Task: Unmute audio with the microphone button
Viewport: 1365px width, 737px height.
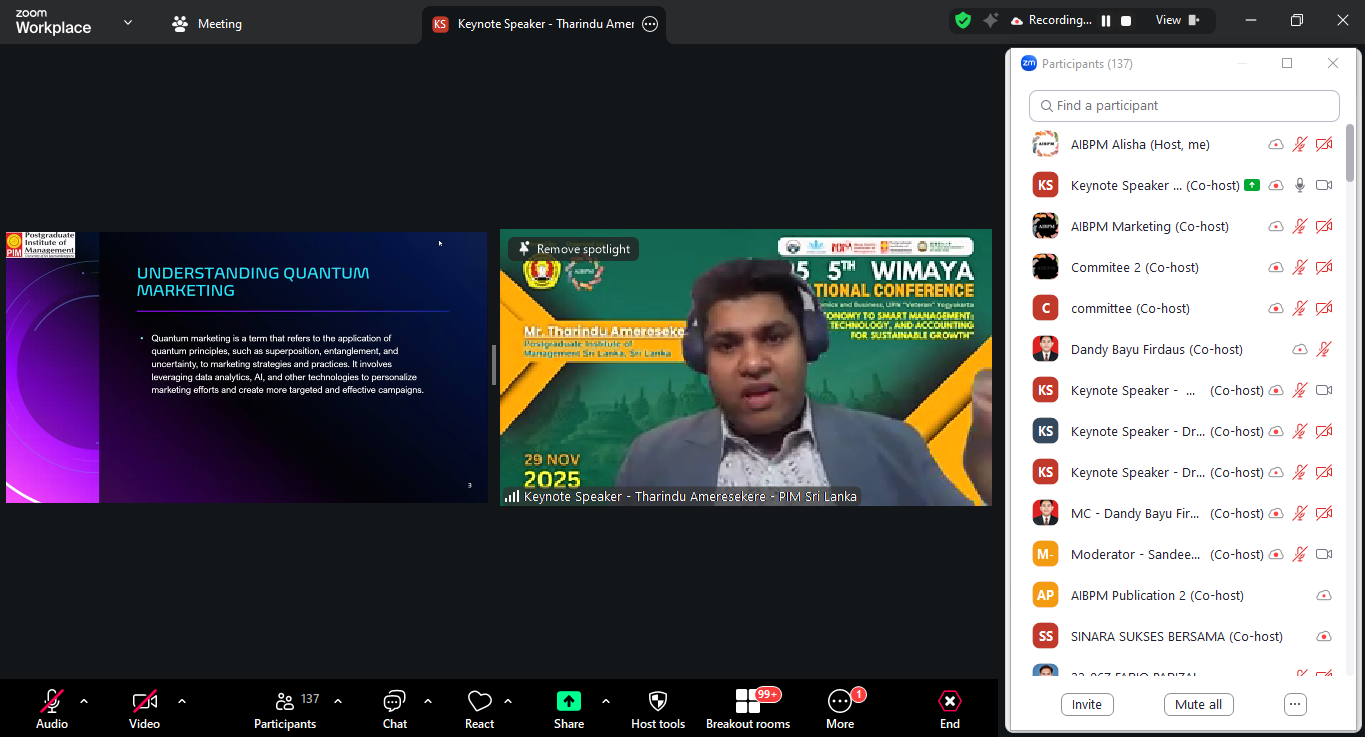Action: coord(52,708)
